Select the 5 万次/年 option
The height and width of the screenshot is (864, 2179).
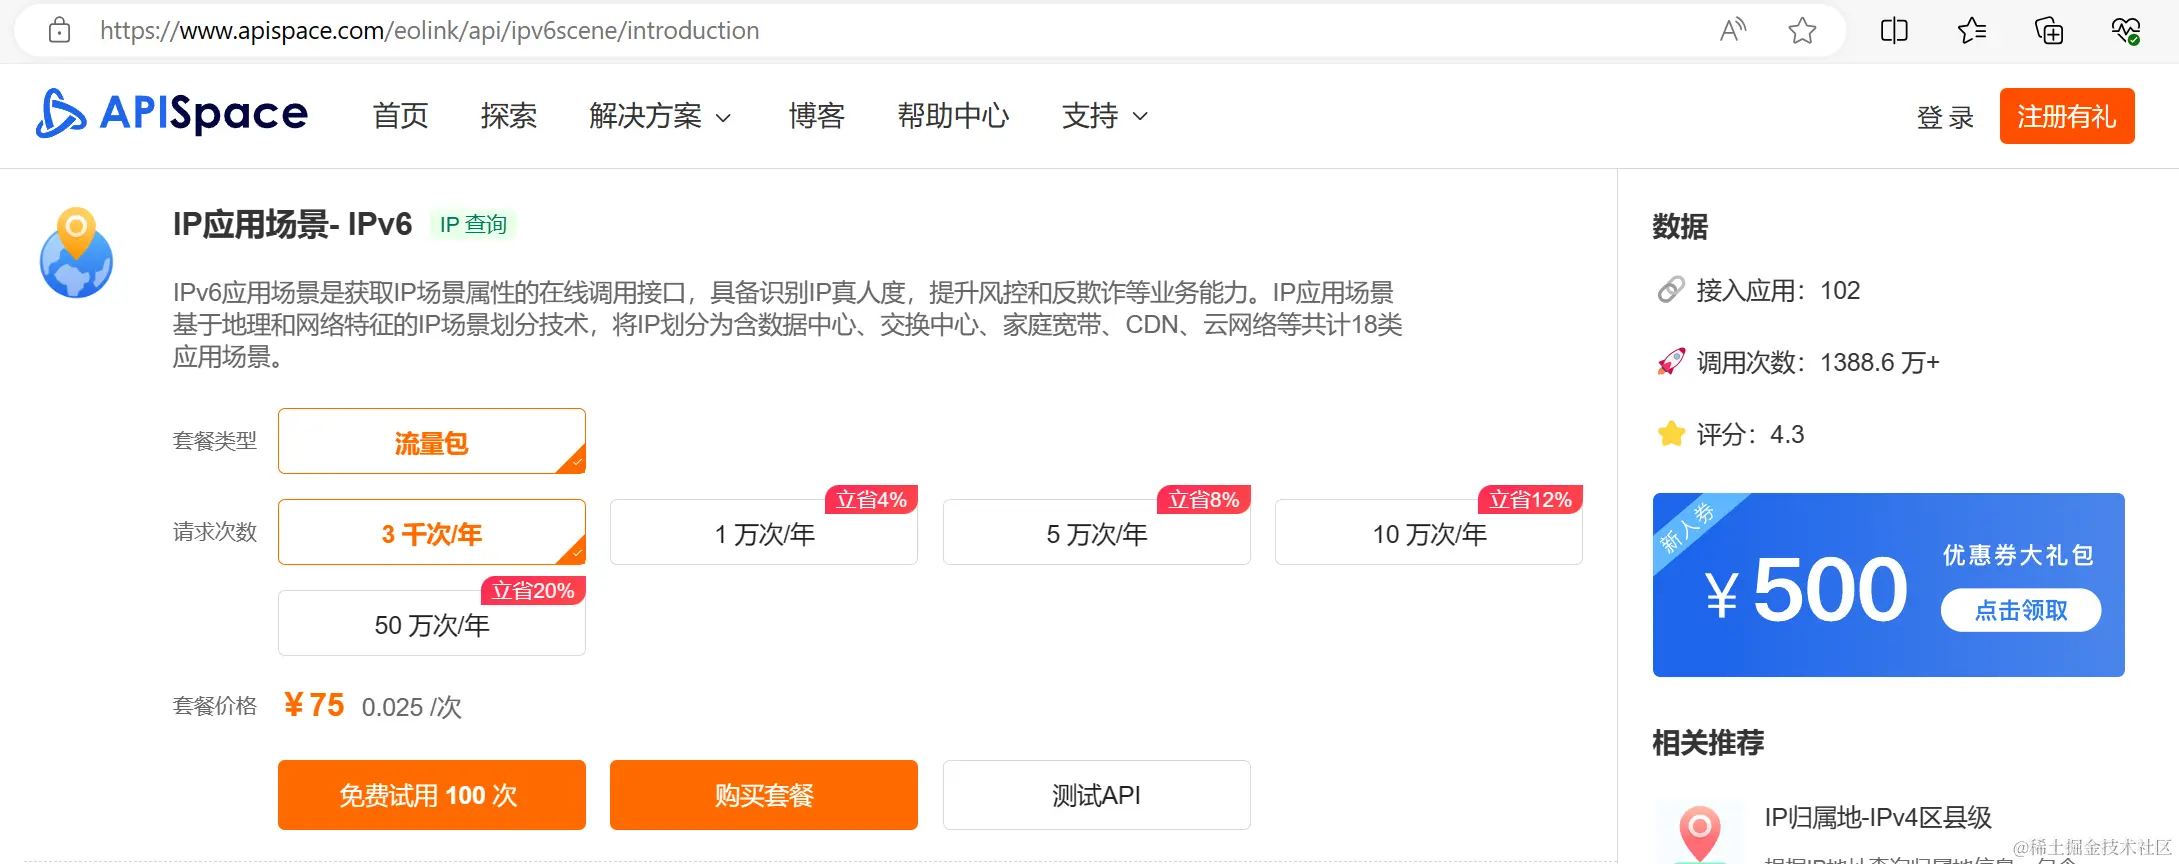point(1097,532)
